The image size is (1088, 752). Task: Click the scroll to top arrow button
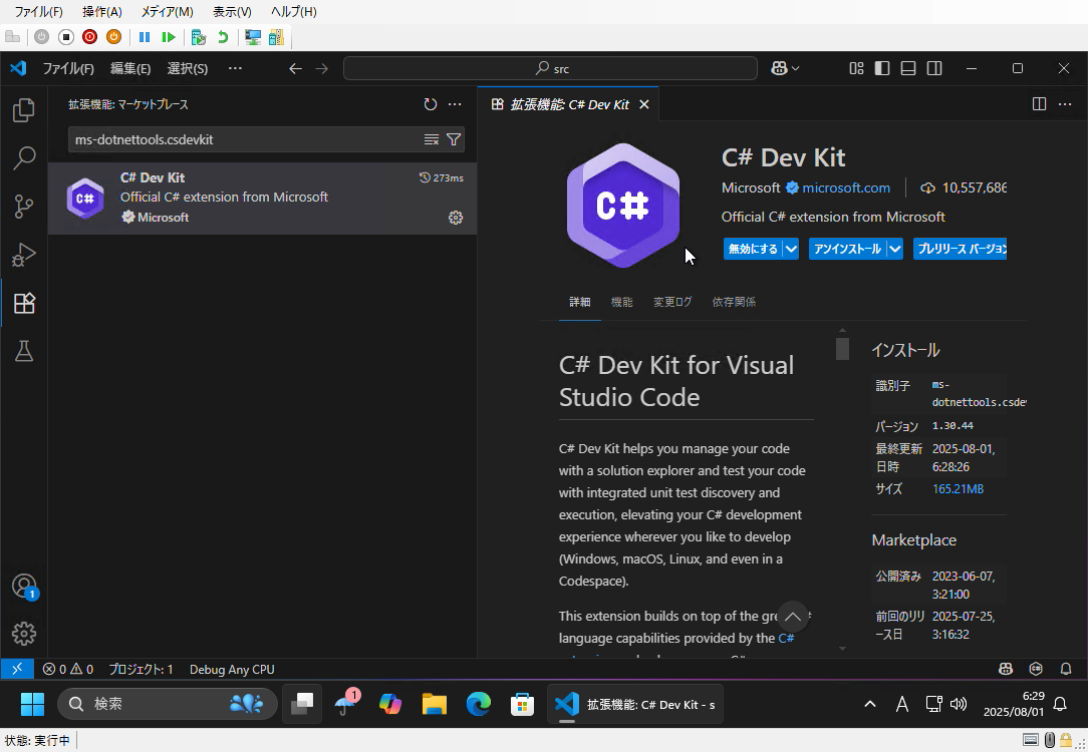[792, 617]
